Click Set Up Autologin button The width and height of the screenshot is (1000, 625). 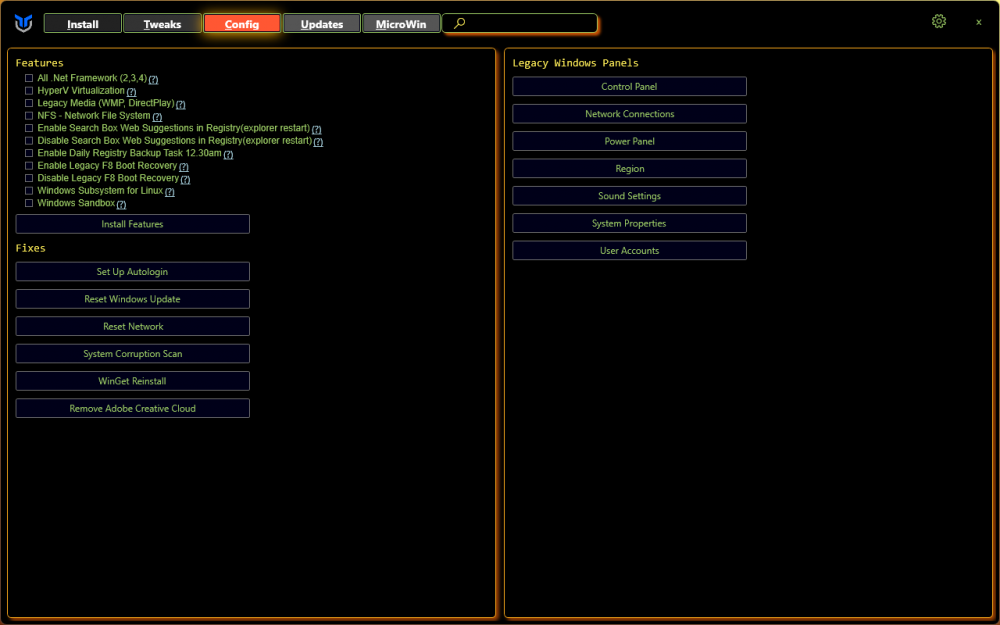(x=133, y=272)
